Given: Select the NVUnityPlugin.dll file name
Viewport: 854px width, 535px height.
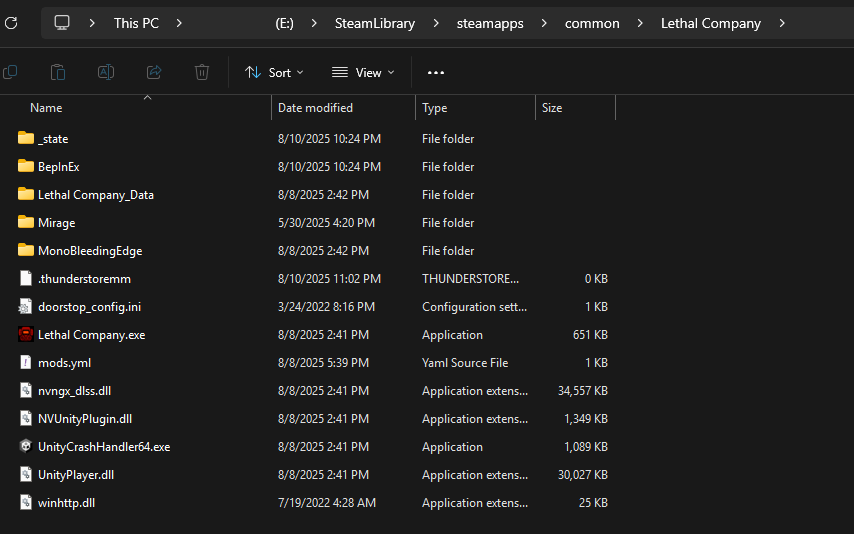Looking at the screenshot, I should [x=85, y=419].
